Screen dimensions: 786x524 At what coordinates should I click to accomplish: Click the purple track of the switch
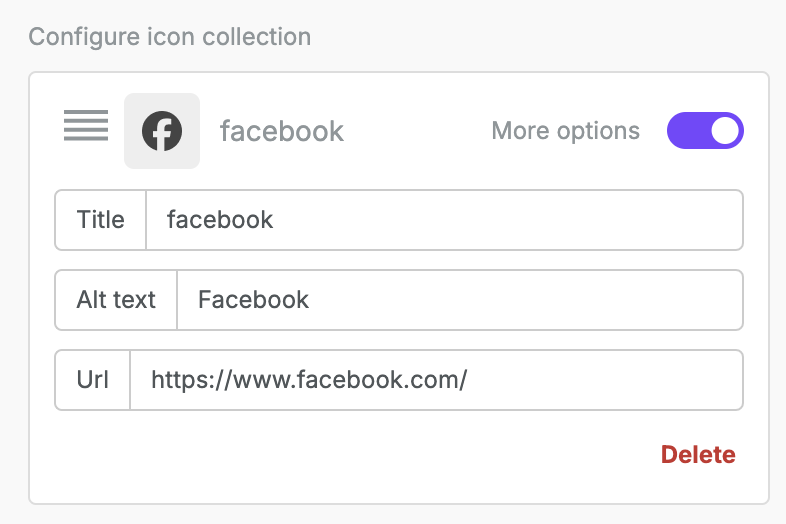pos(687,130)
